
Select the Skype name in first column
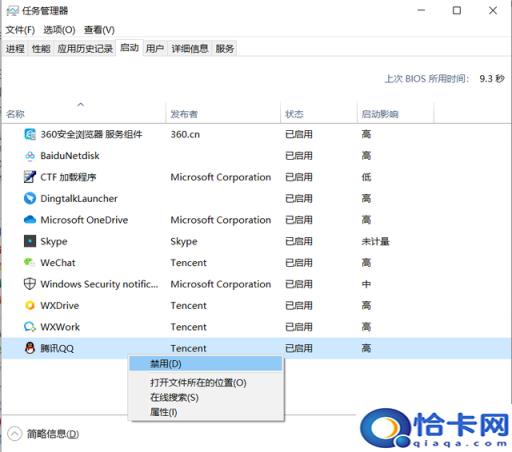pos(54,241)
